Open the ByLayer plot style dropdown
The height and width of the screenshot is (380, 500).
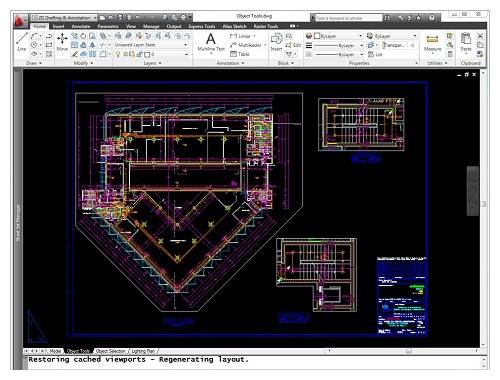tap(392, 36)
